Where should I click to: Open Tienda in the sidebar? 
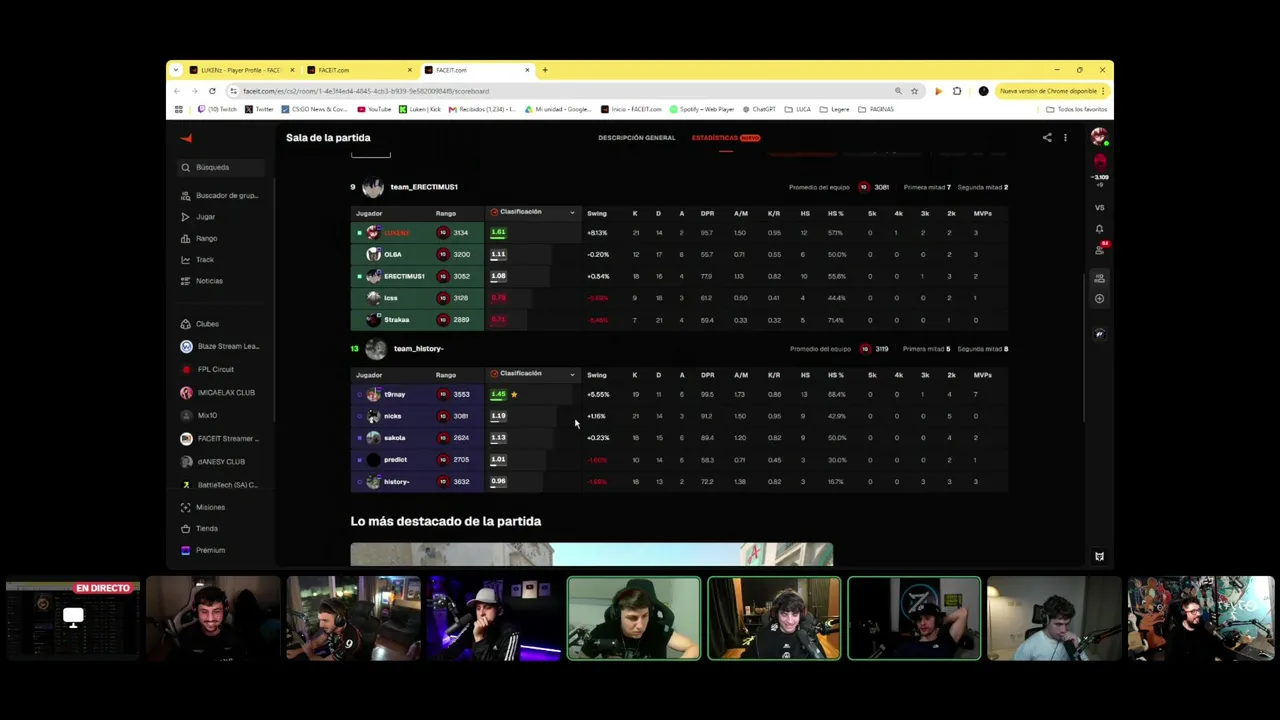pyautogui.click(x=199, y=528)
